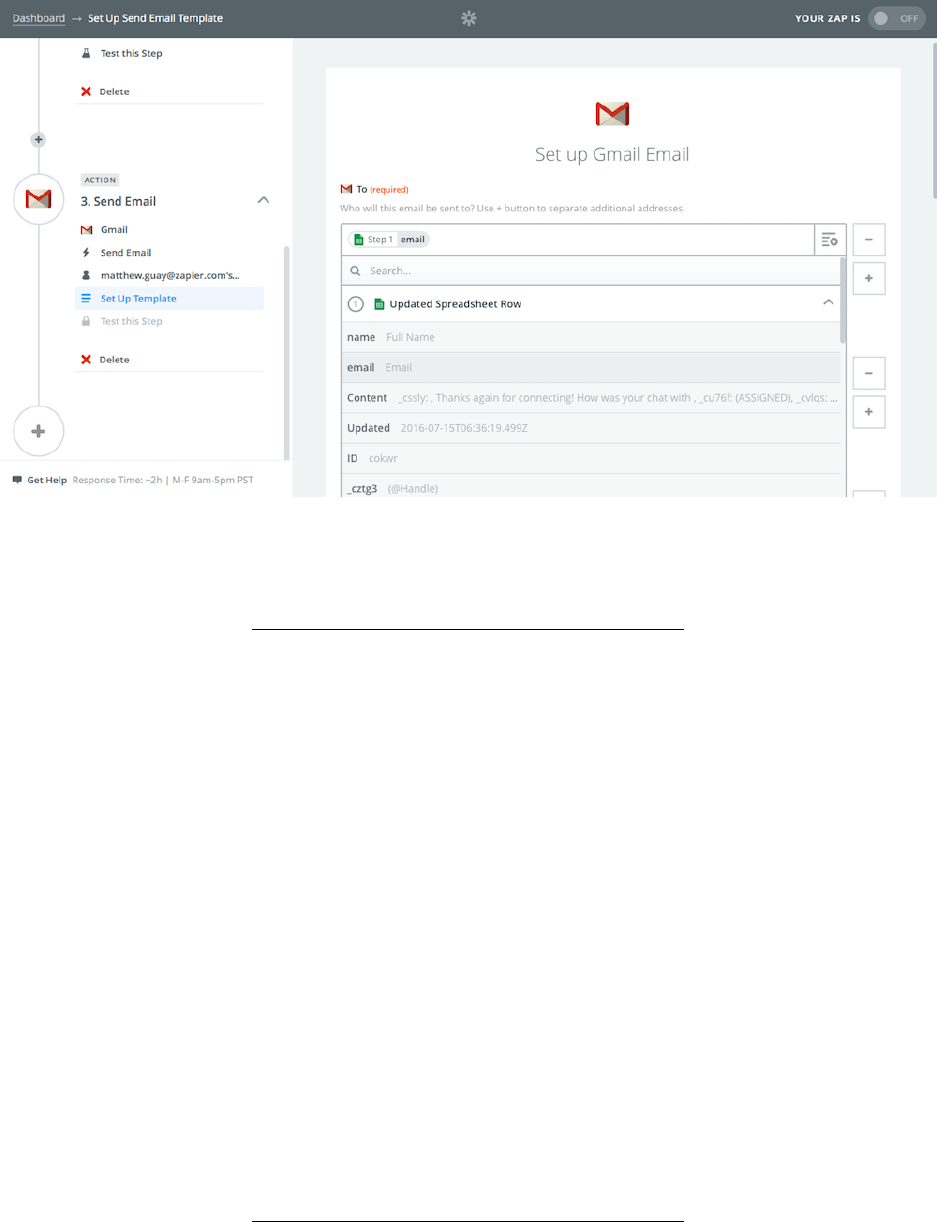Click the second minus button on right
This screenshot has height=1222, width=937.
868,373
